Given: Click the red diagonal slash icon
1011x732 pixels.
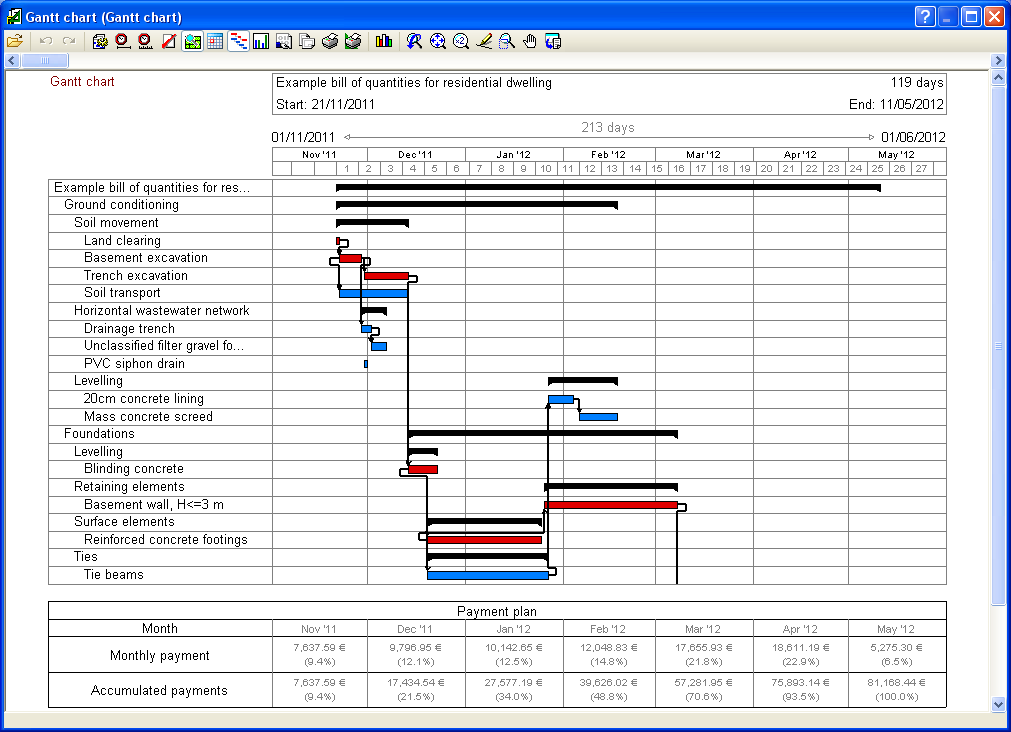Looking at the screenshot, I should pos(169,41).
